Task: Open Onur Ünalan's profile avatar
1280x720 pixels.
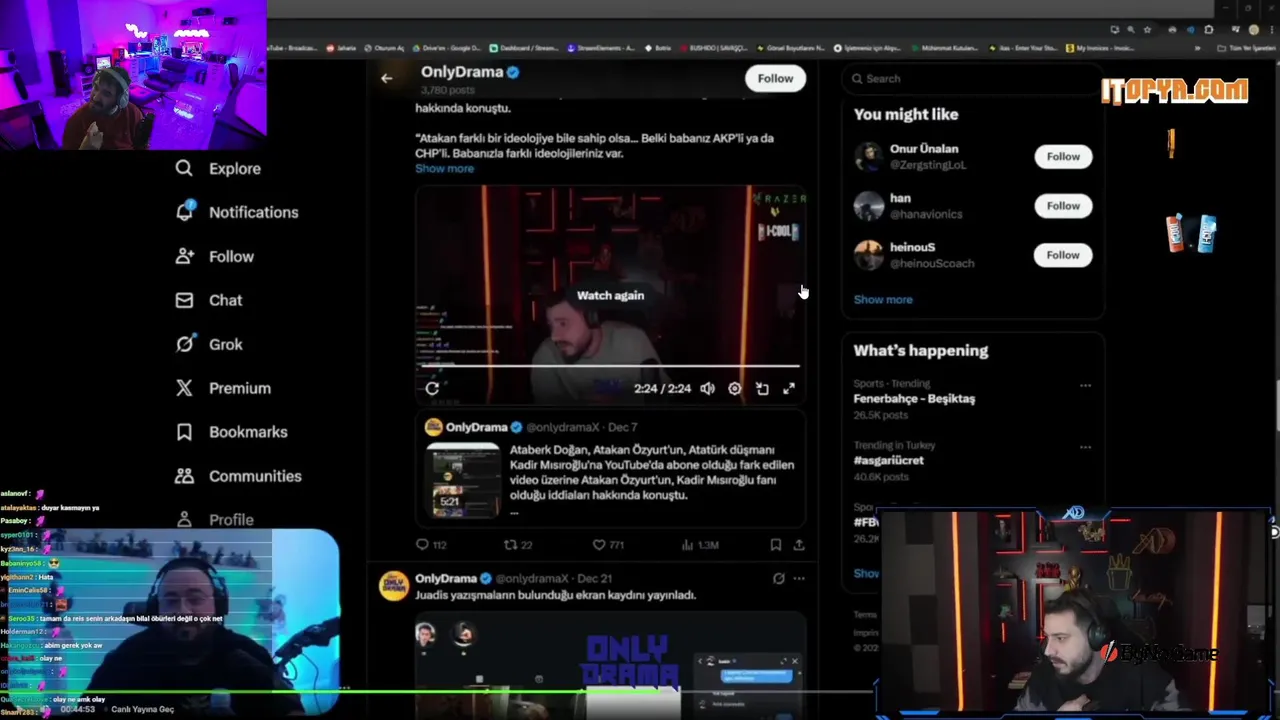Action: click(x=869, y=156)
